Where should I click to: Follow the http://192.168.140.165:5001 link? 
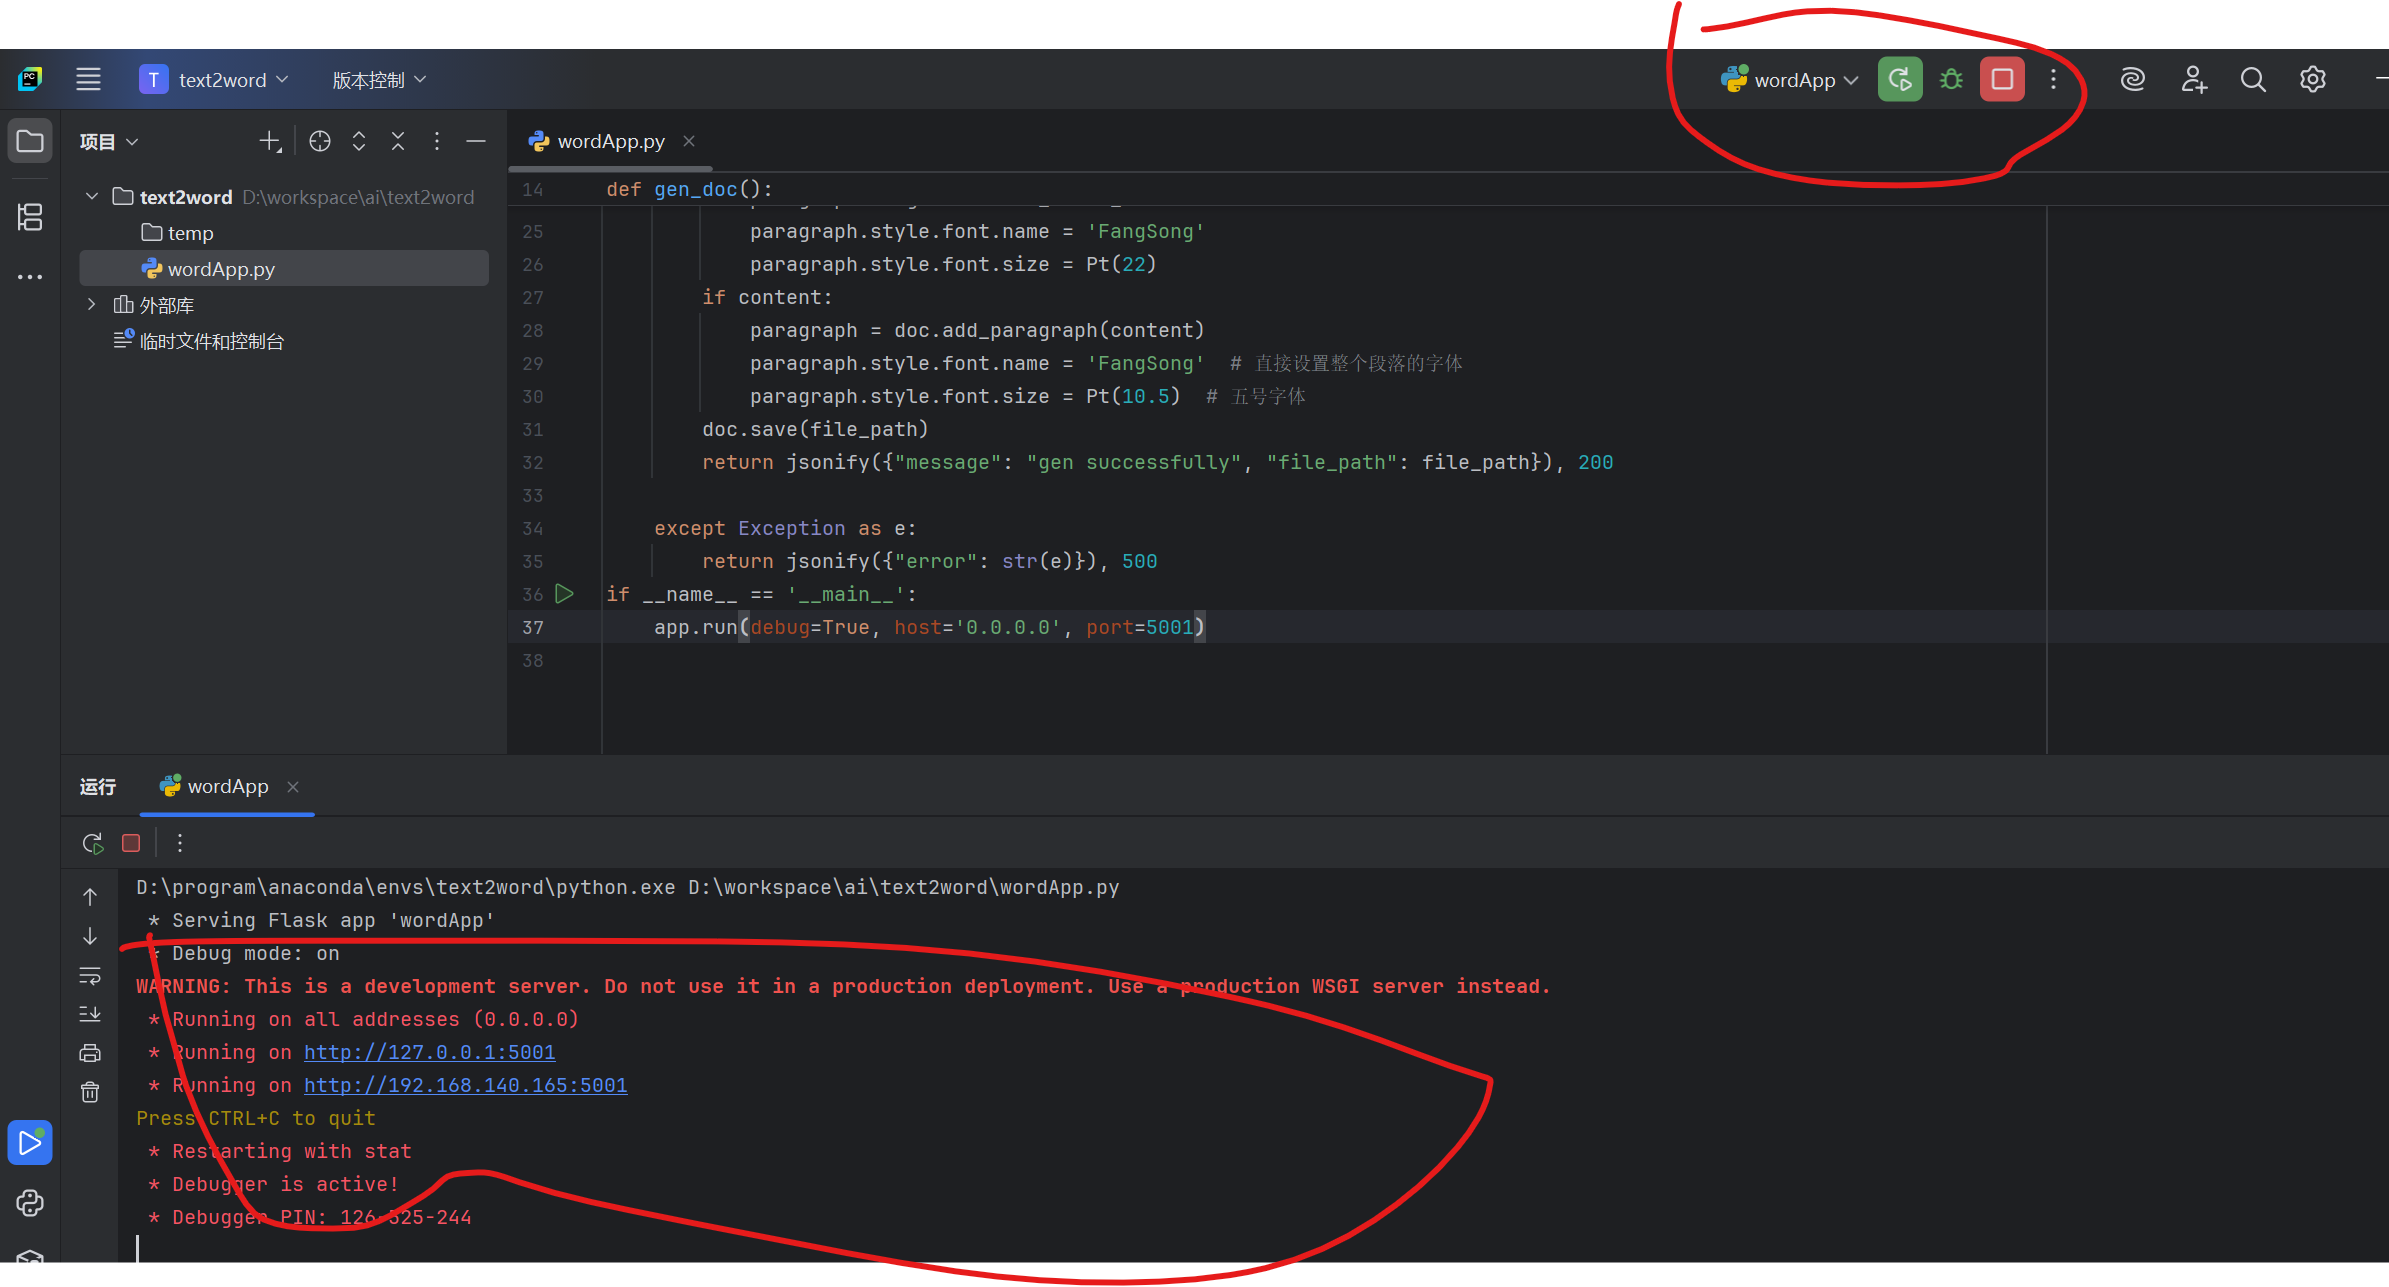(465, 1085)
